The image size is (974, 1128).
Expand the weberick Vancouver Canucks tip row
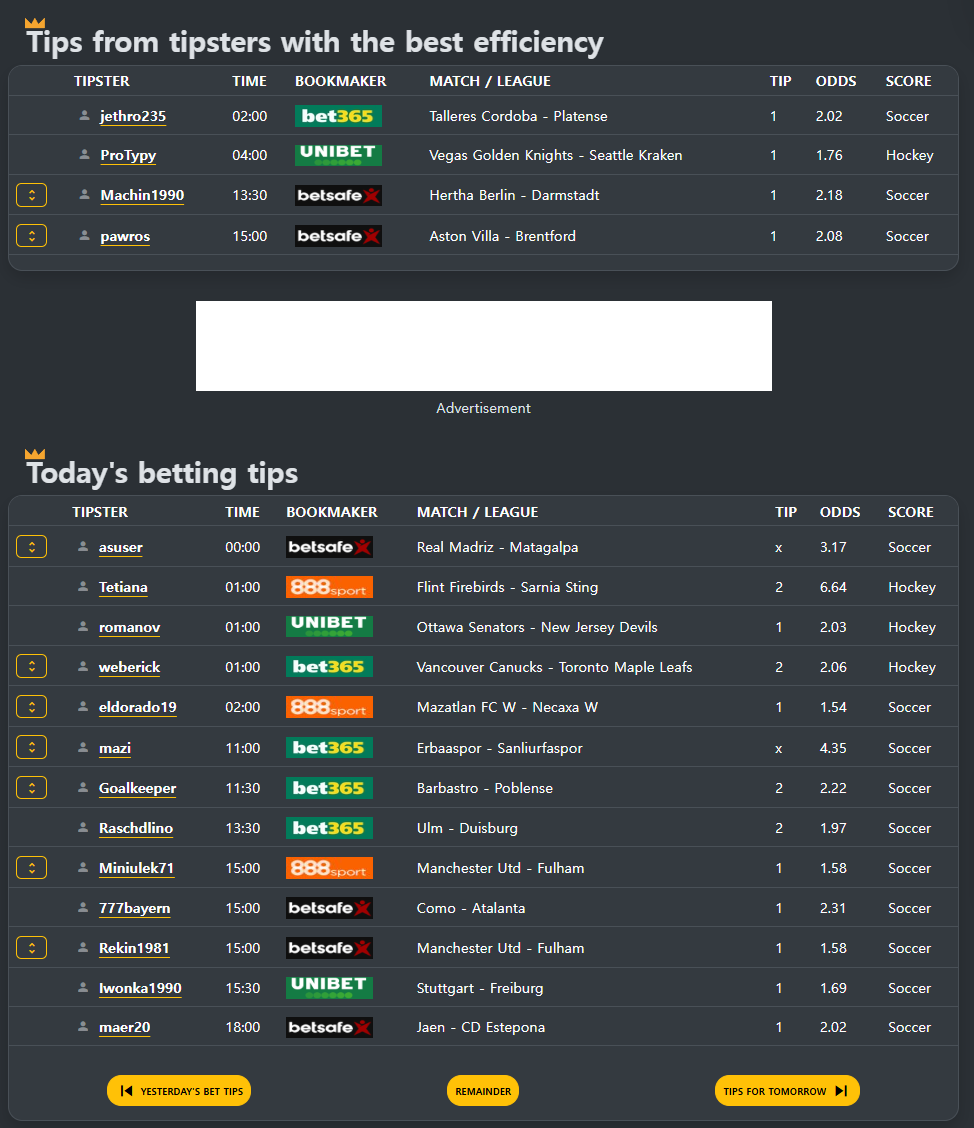tap(32, 666)
